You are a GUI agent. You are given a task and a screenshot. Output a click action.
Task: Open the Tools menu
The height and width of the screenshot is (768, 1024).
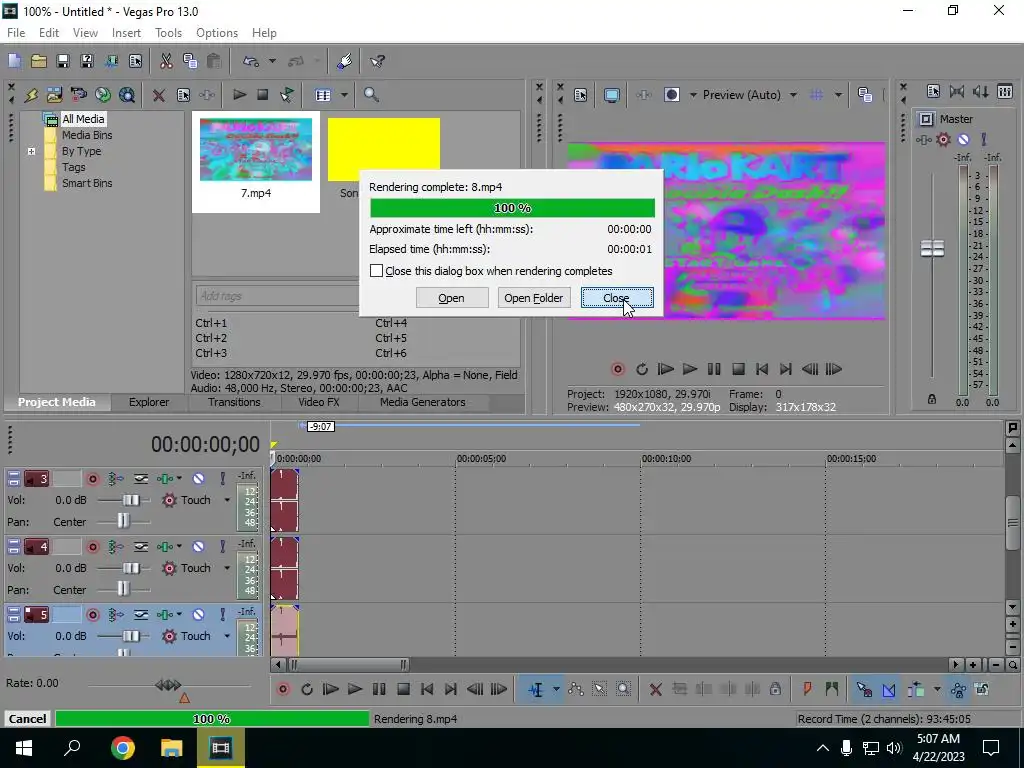point(168,33)
